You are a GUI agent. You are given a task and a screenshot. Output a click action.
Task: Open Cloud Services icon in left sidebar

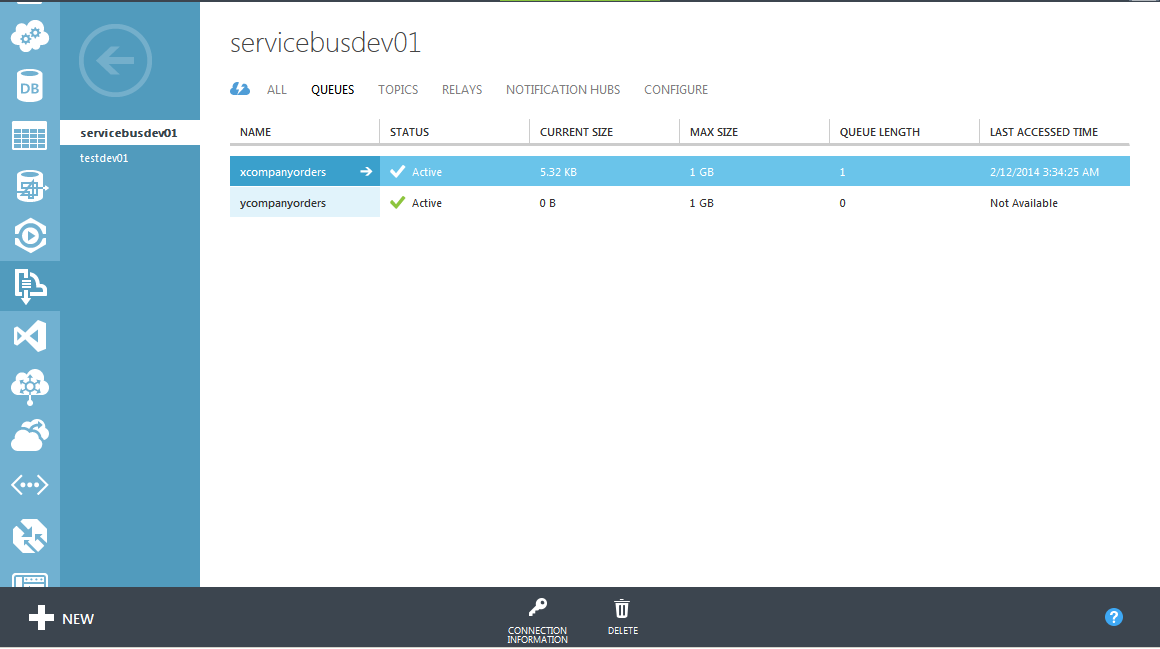[30, 36]
